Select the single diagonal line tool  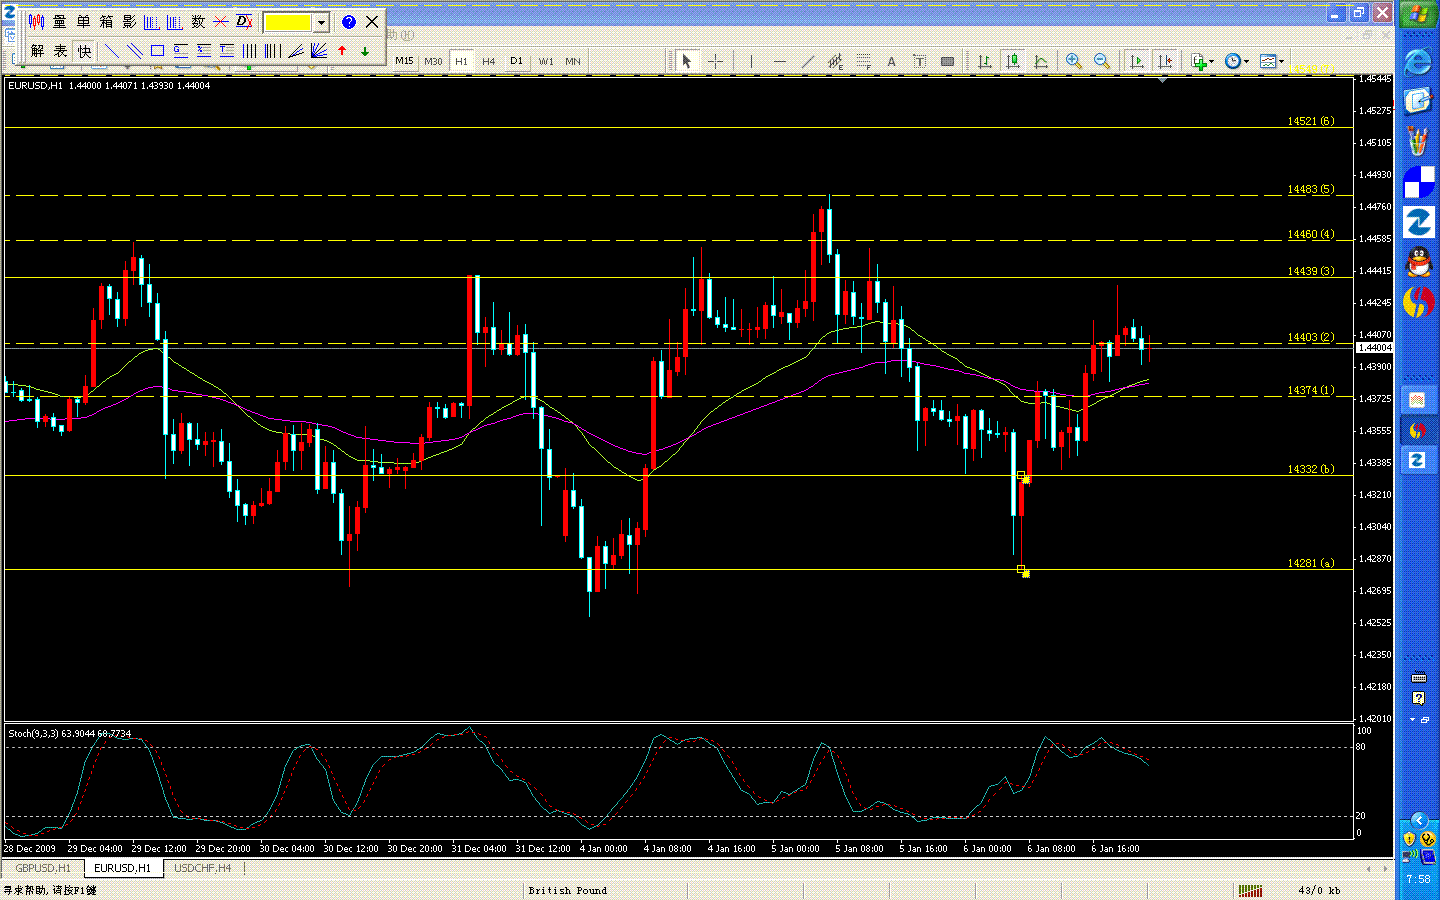click(x=111, y=51)
